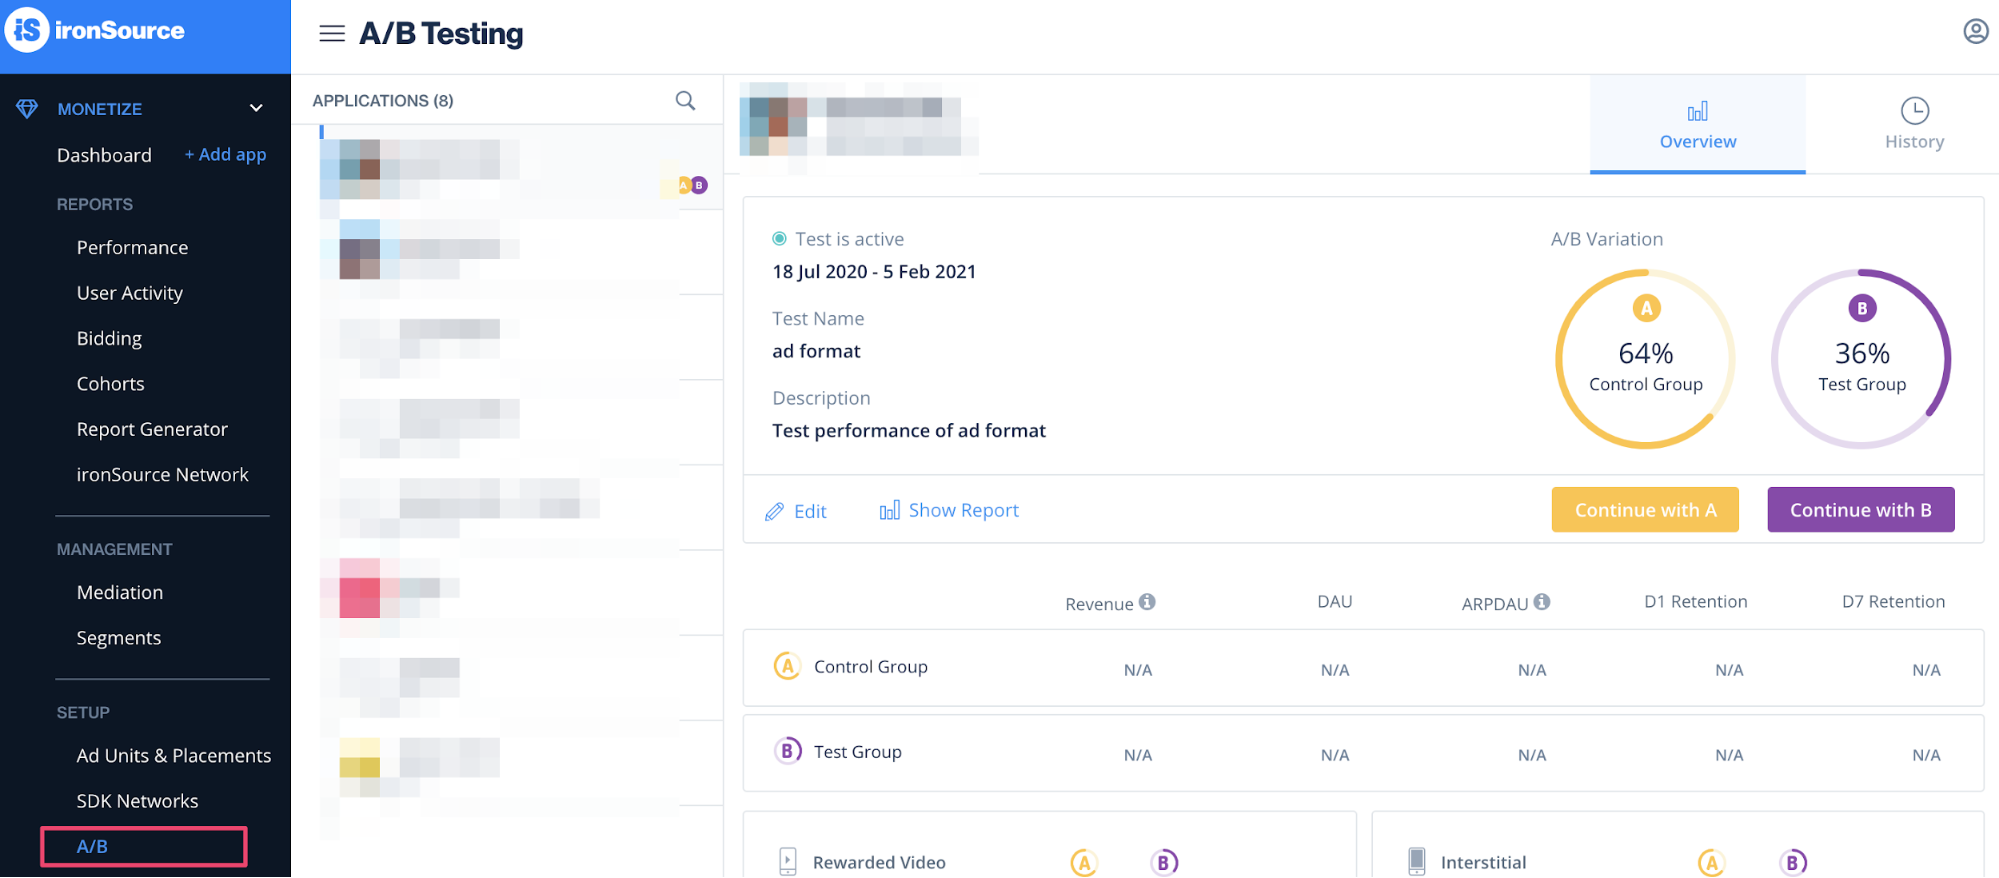Open the hamburger menu beside A/B Testing
Viewport: 1999px width, 878px height.
(332, 34)
